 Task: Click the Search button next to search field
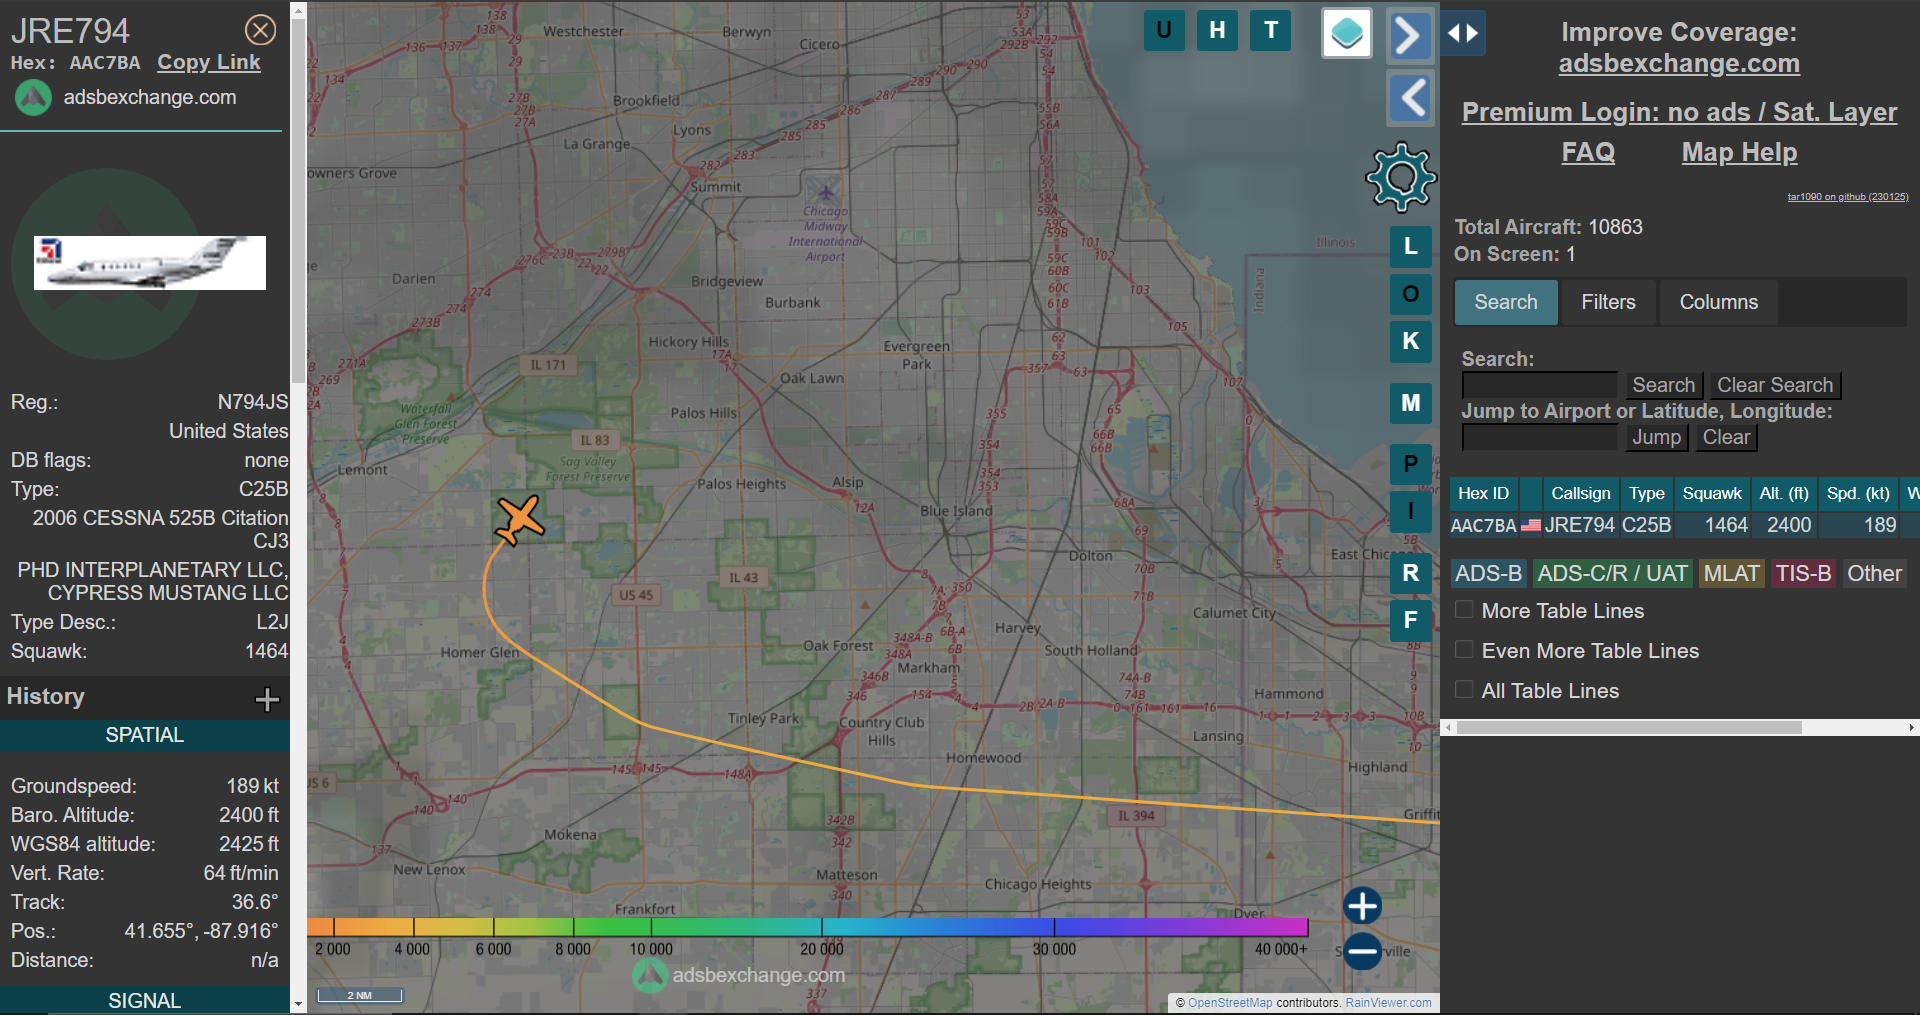pos(1663,385)
